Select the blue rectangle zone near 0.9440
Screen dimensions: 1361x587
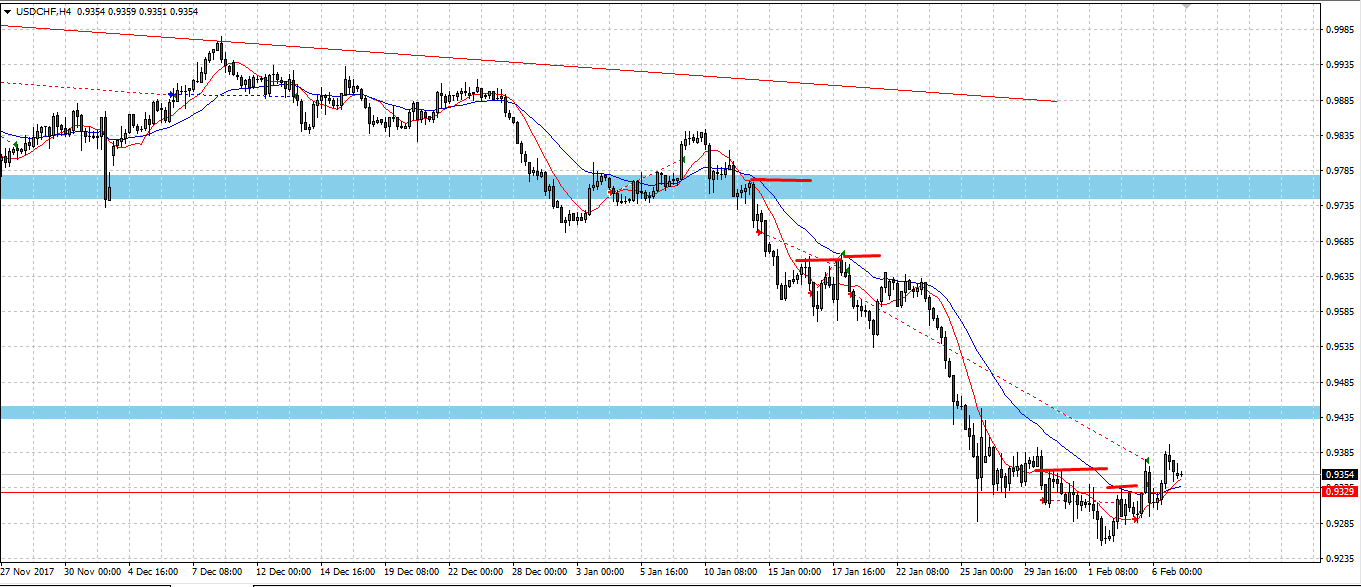(660, 412)
